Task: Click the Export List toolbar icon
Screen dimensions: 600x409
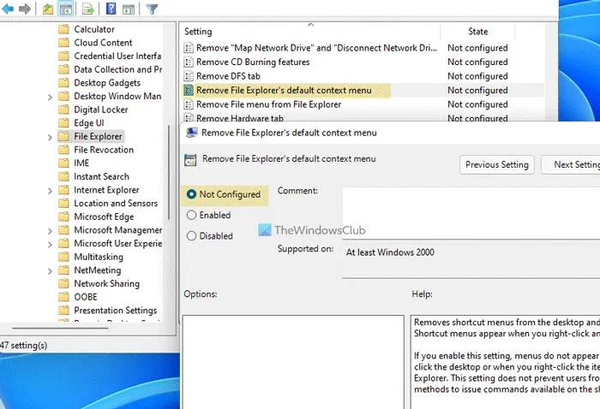Action: point(88,8)
